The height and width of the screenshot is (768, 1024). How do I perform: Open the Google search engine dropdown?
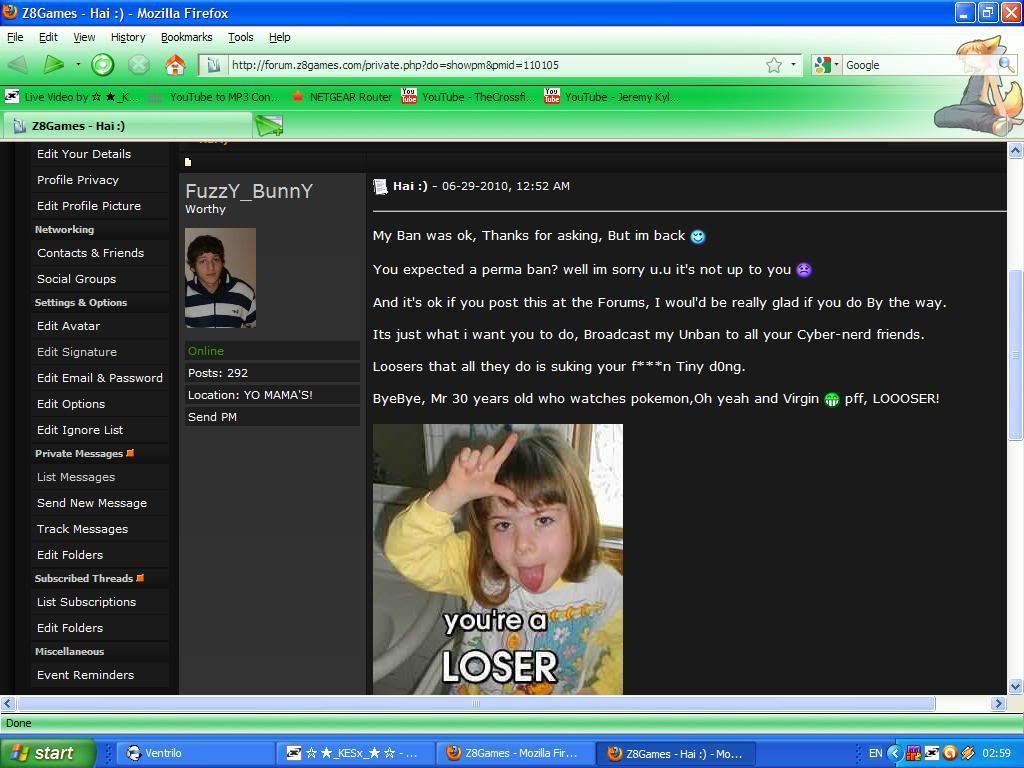[x=827, y=65]
